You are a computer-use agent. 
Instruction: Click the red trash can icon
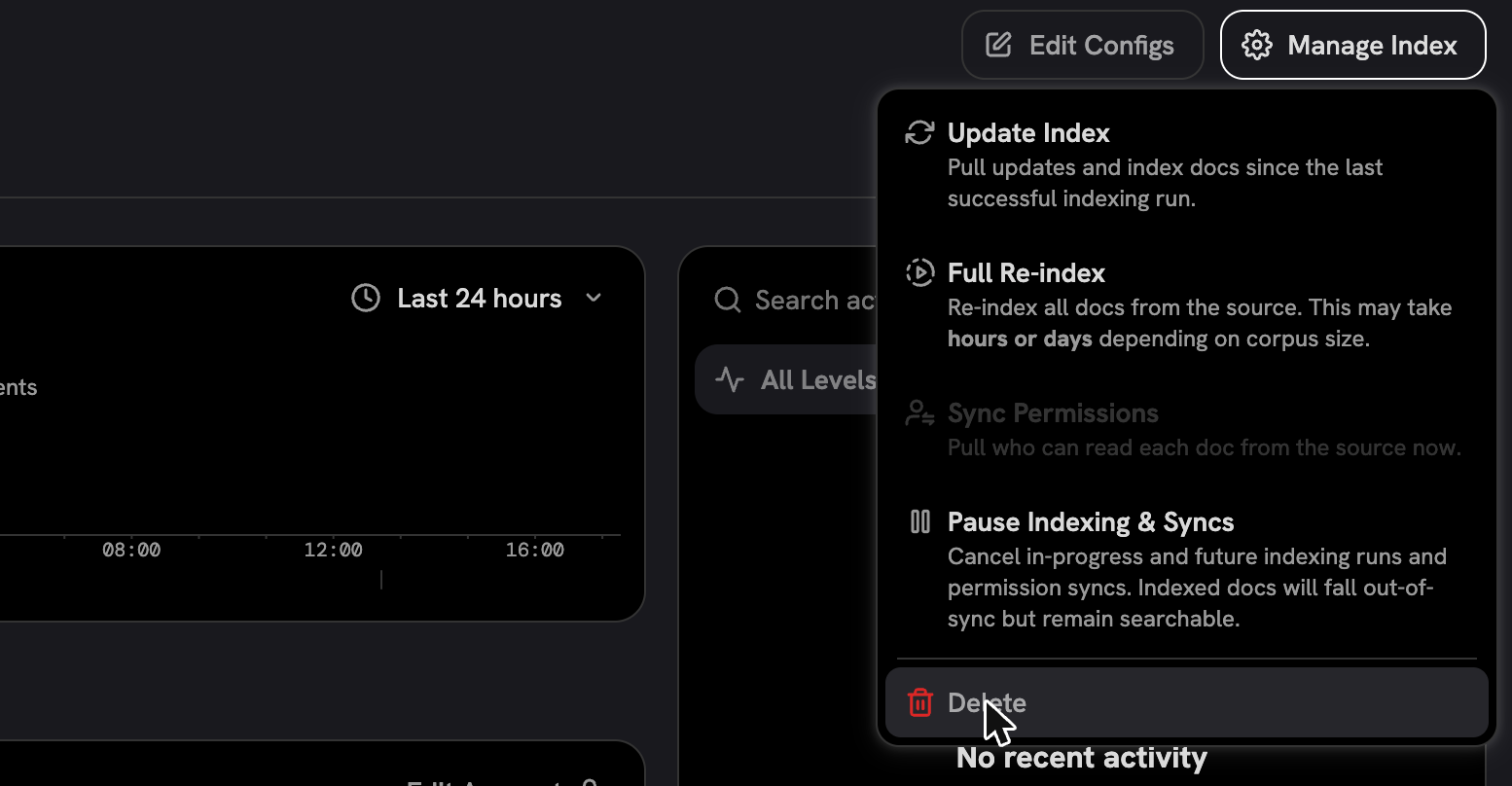[920, 703]
